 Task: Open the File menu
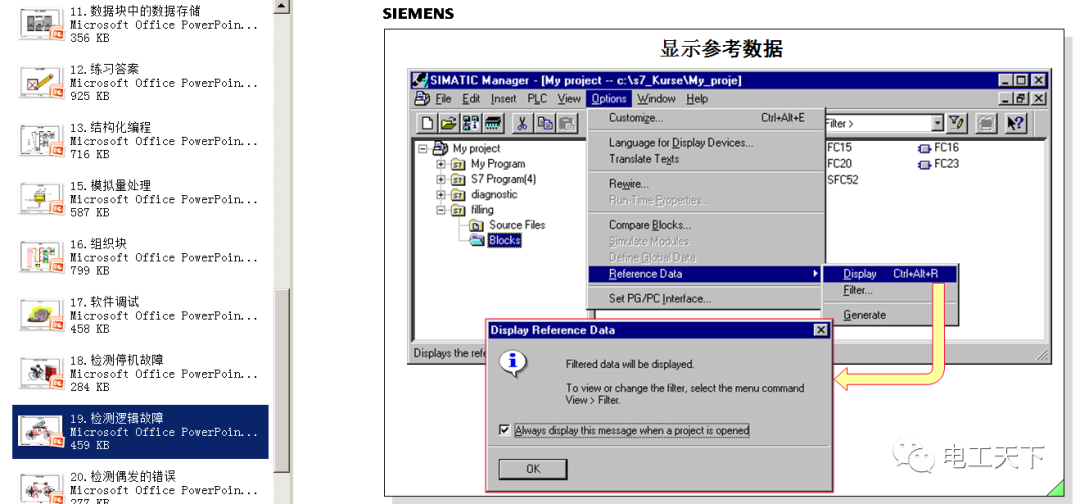pos(443,99)
